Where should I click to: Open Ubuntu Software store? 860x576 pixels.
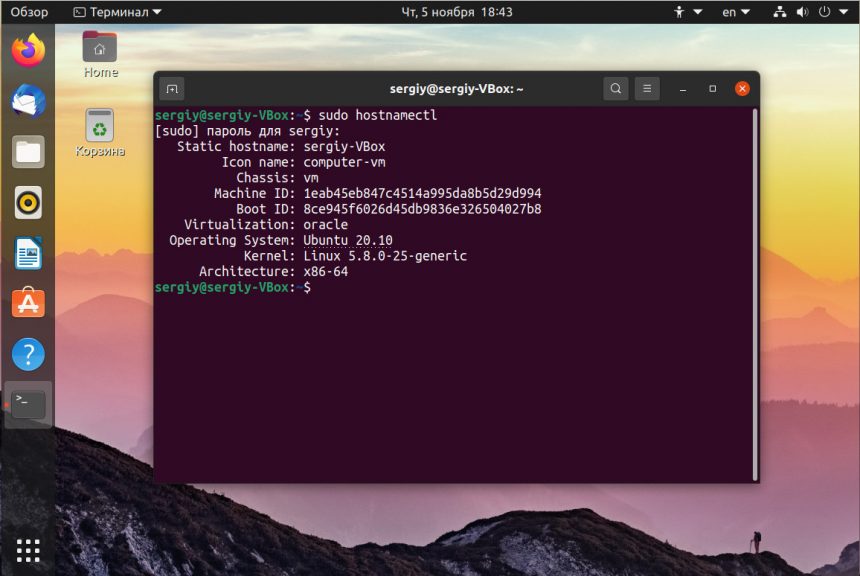coord(28,303)
